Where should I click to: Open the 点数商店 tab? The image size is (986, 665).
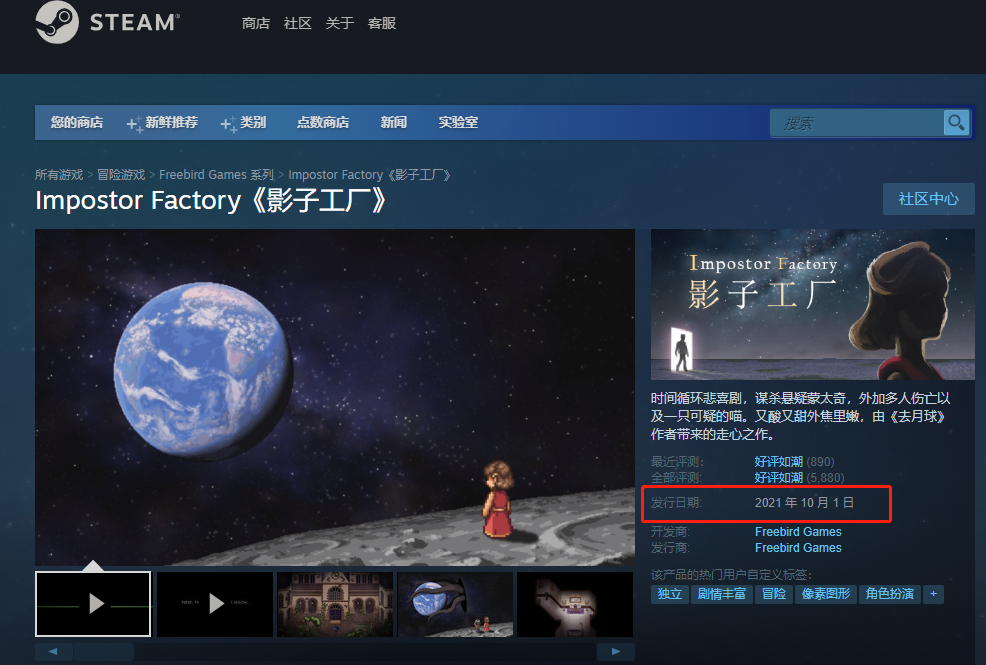click(x=323, y=122)
